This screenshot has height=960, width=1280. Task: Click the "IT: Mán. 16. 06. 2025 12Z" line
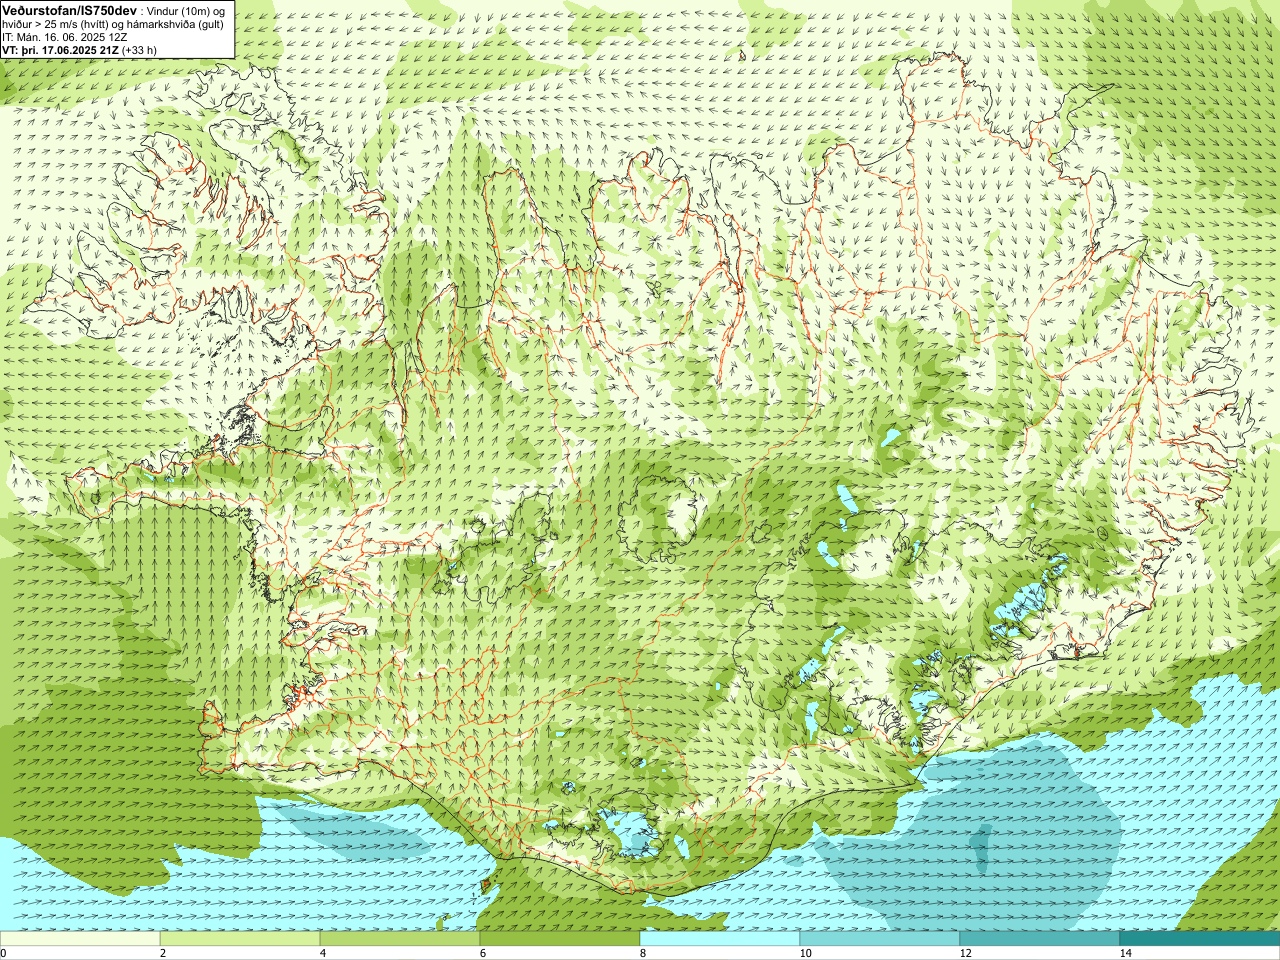tap(64, 37)
